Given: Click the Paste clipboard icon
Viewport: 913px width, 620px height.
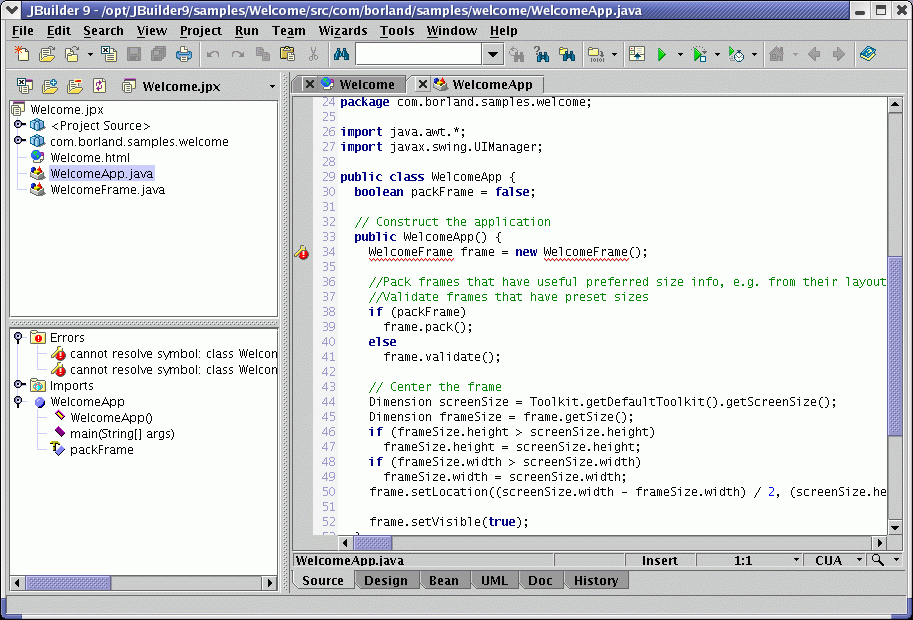Looking at the screenshot, I should click(288, 55).
